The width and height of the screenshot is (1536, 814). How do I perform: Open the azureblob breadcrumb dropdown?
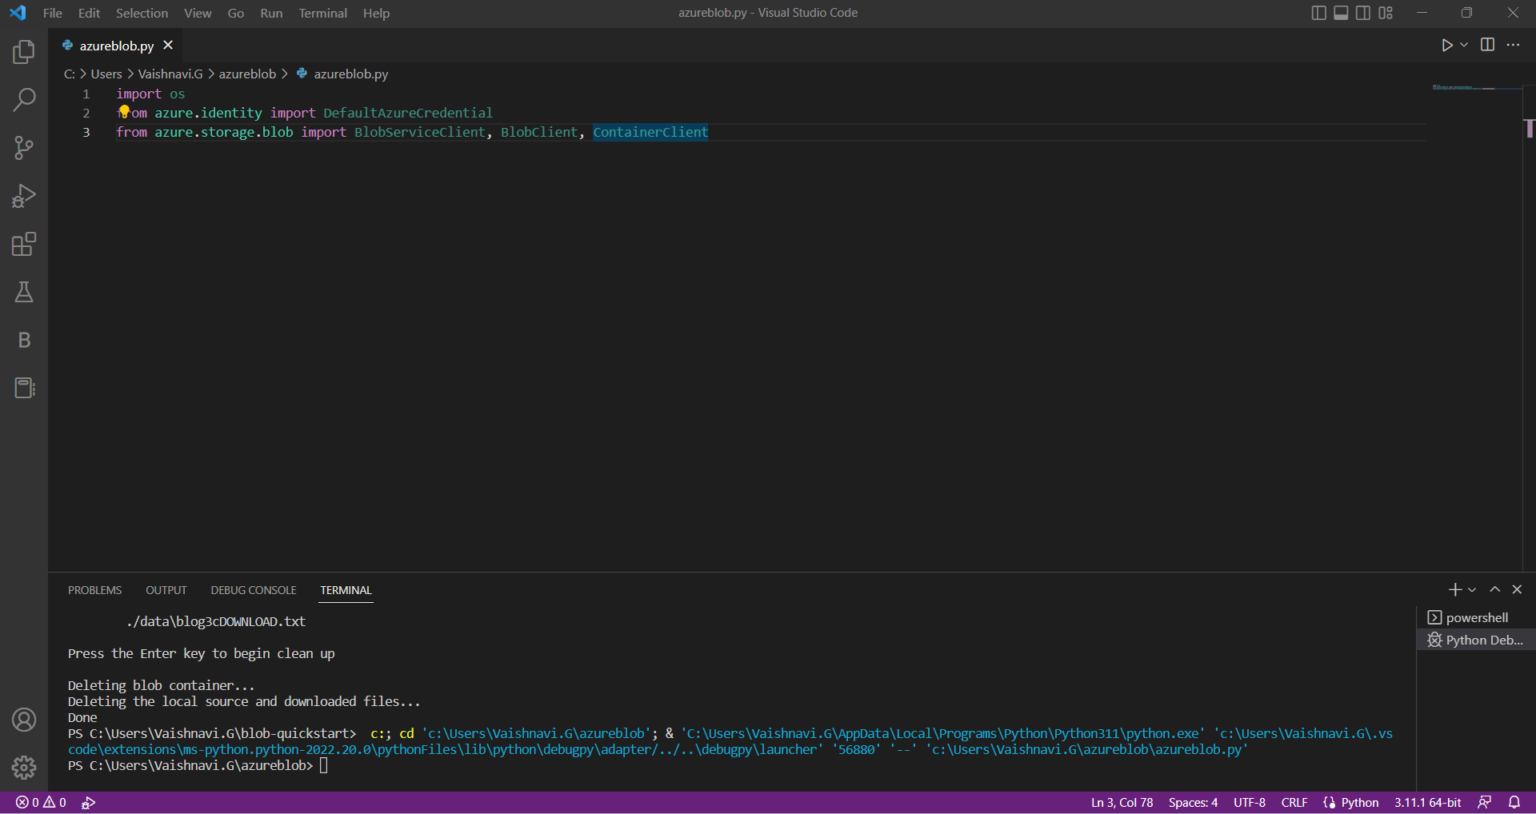coord(247,73)
